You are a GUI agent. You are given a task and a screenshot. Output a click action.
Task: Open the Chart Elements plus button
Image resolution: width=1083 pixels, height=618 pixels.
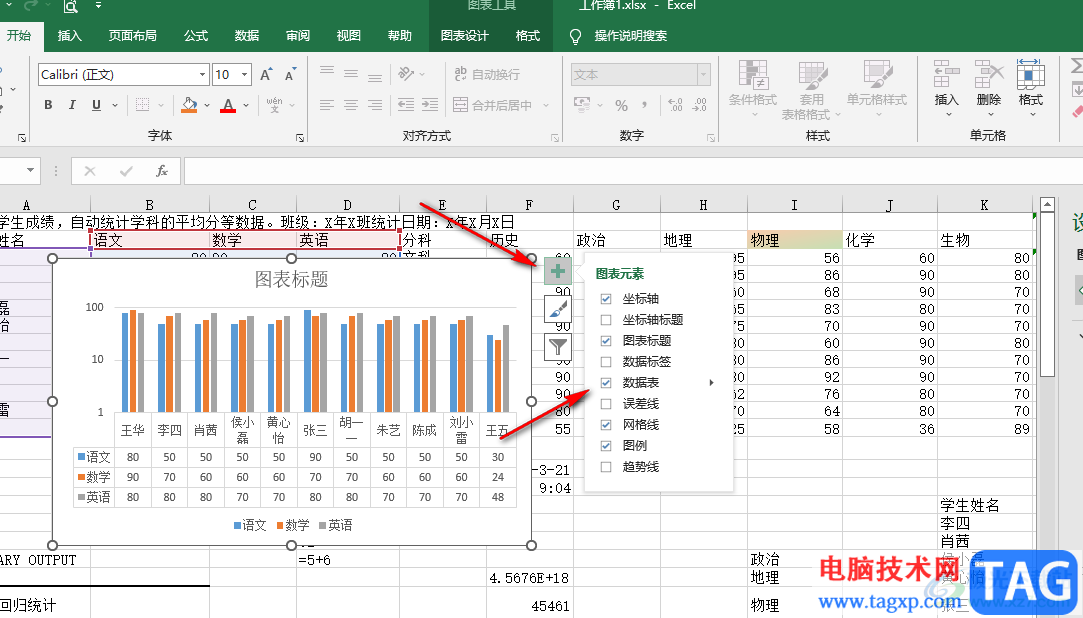point(558,272)
